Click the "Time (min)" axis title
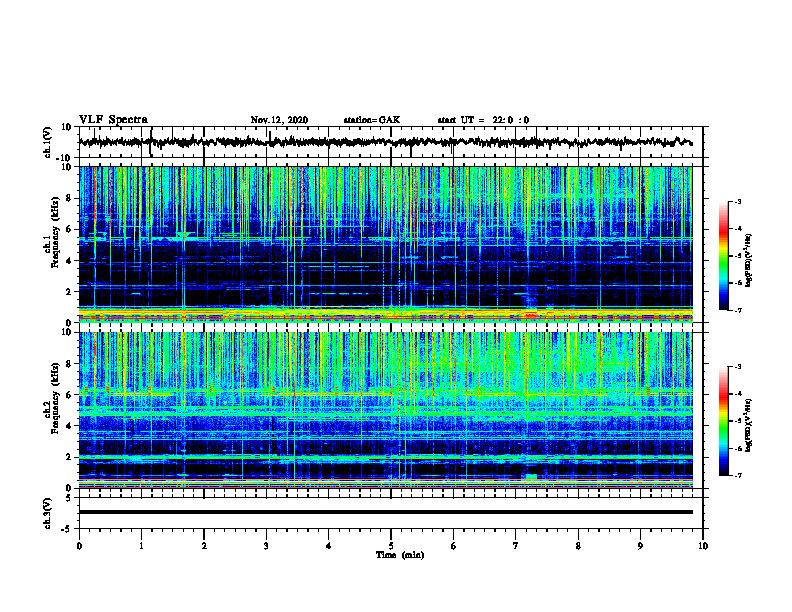 [400, 555]
